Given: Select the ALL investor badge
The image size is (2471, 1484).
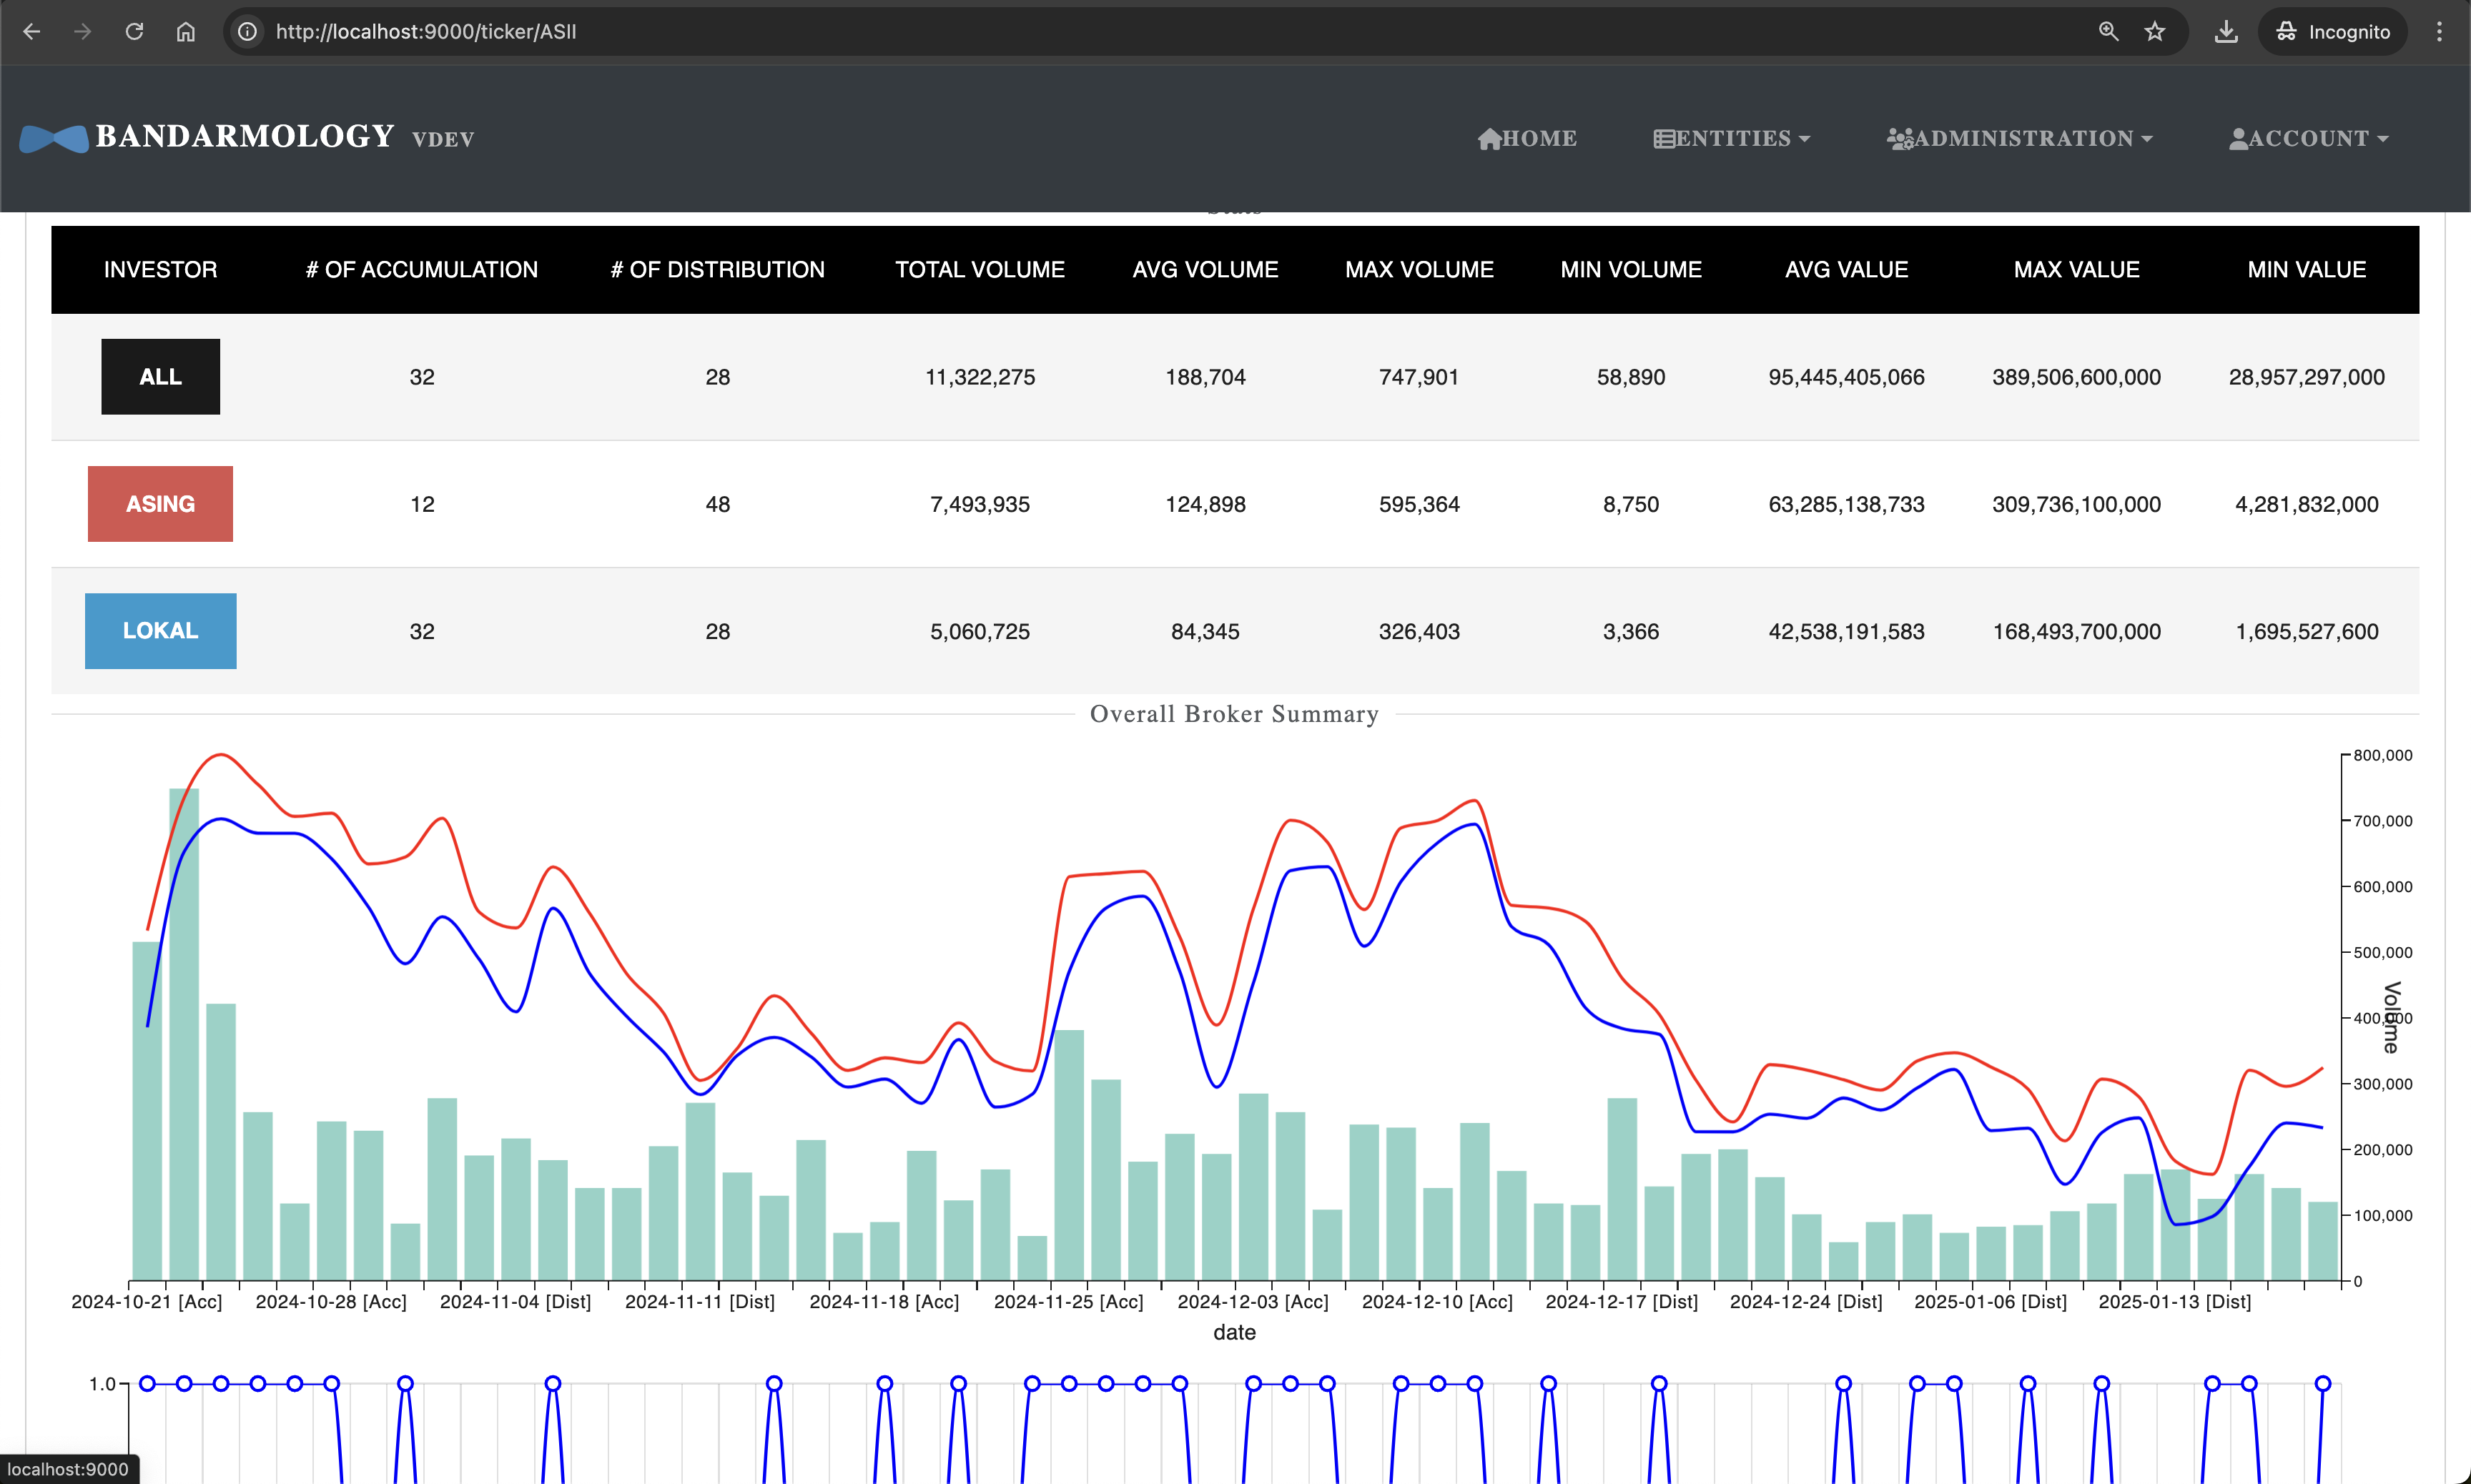Looking at the screenshot, I should (160, 377).
